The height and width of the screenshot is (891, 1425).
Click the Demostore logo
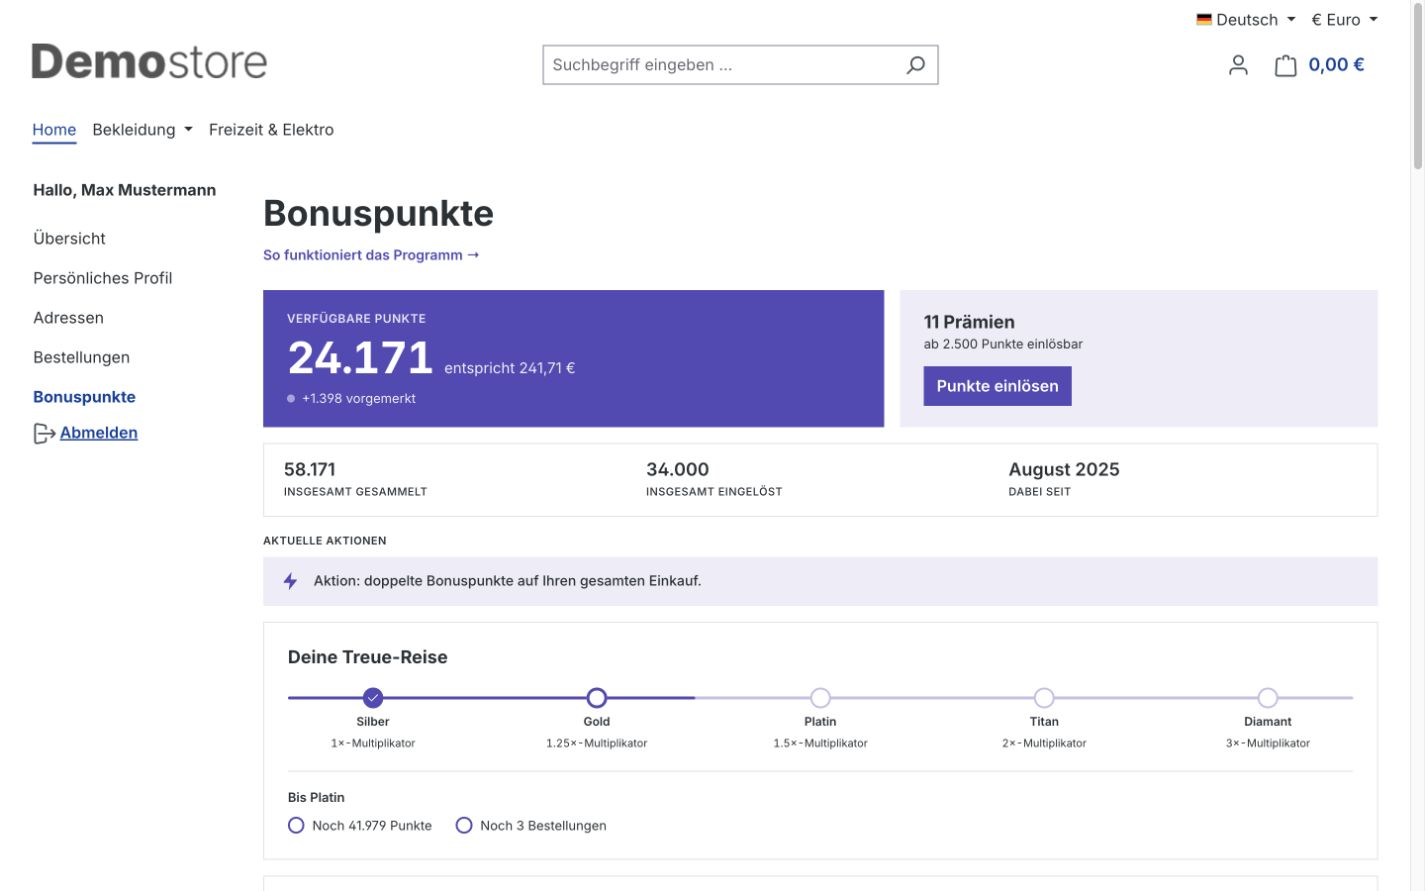coord(149,62)
